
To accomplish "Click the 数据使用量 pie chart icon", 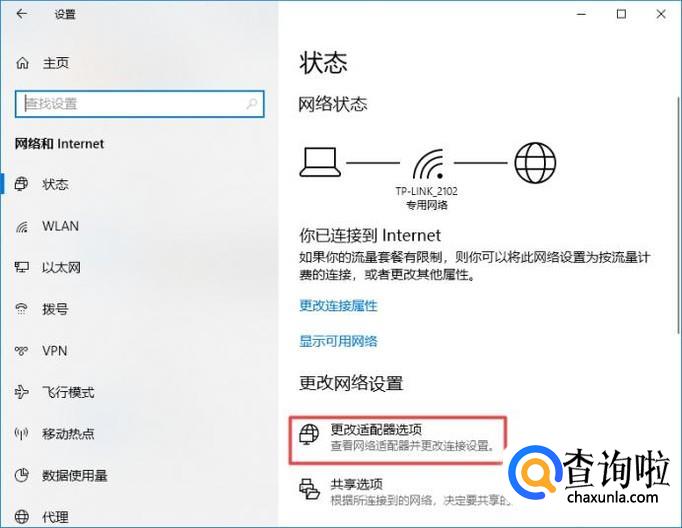I will pyautogui.click(x=22, y=475).
